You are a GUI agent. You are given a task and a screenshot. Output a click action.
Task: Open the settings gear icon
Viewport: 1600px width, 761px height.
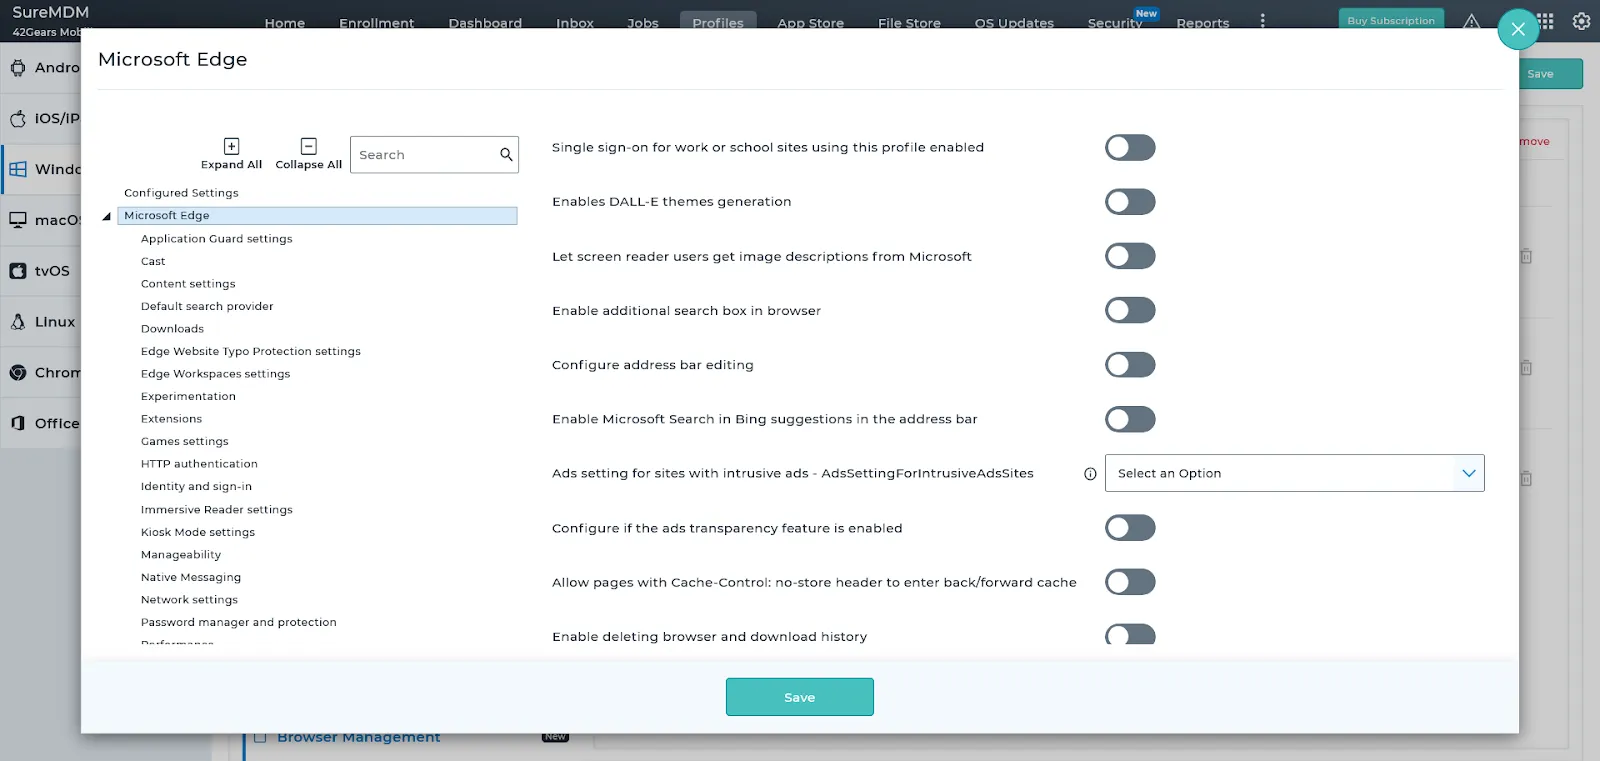tap(1581, 21)
